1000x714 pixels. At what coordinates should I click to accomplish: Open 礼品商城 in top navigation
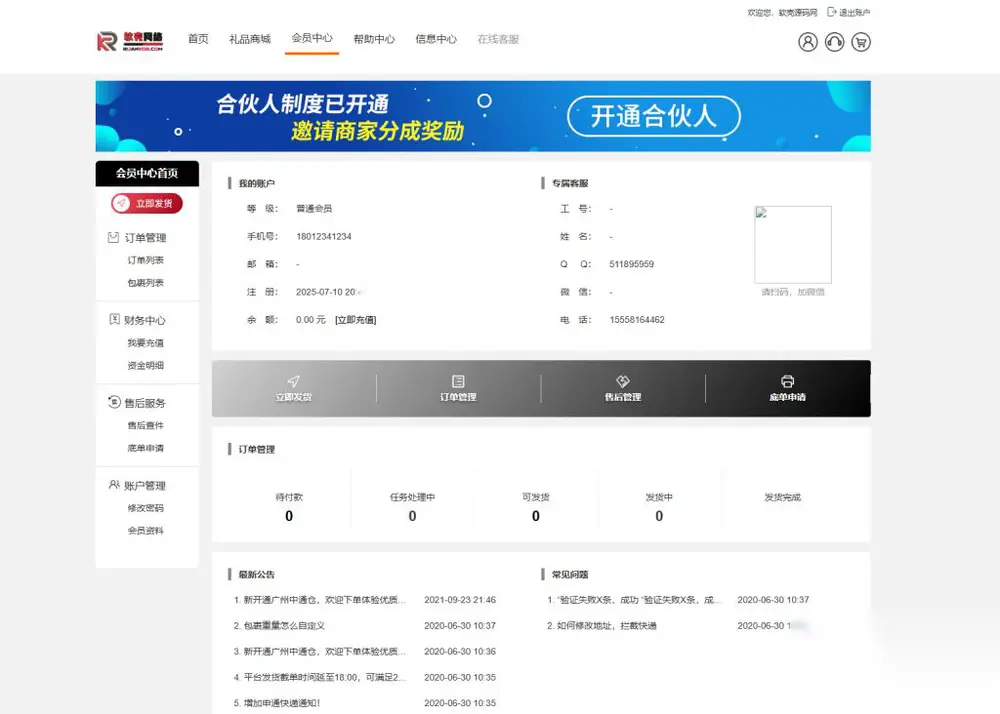point(250,39)
